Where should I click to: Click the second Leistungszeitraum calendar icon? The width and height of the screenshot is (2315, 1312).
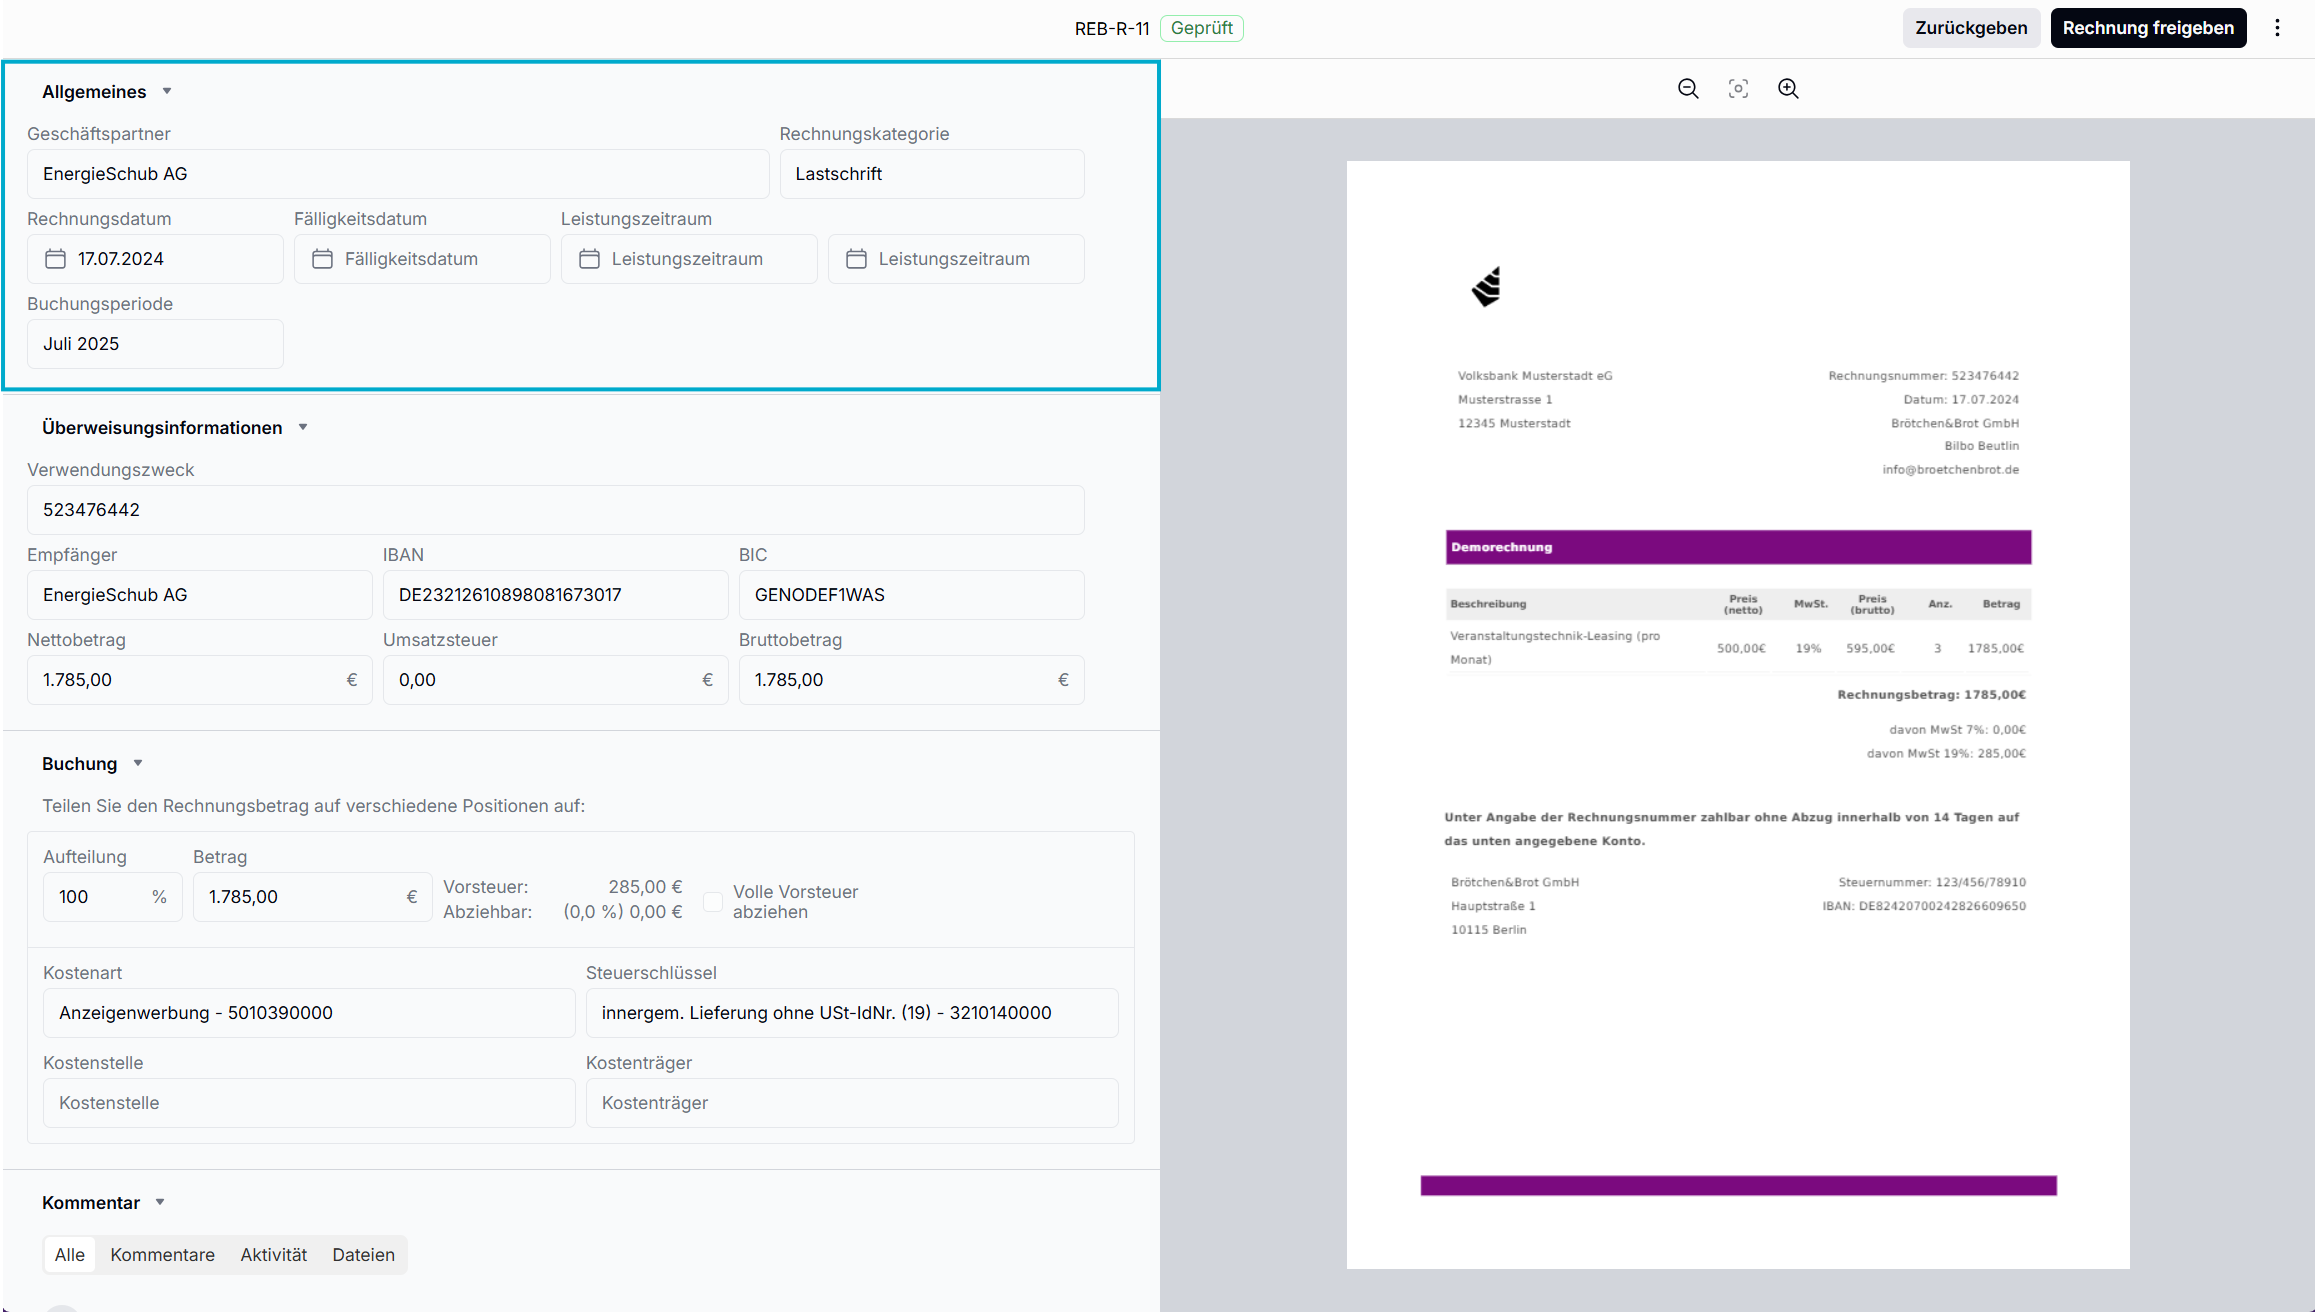pos(856,259)
